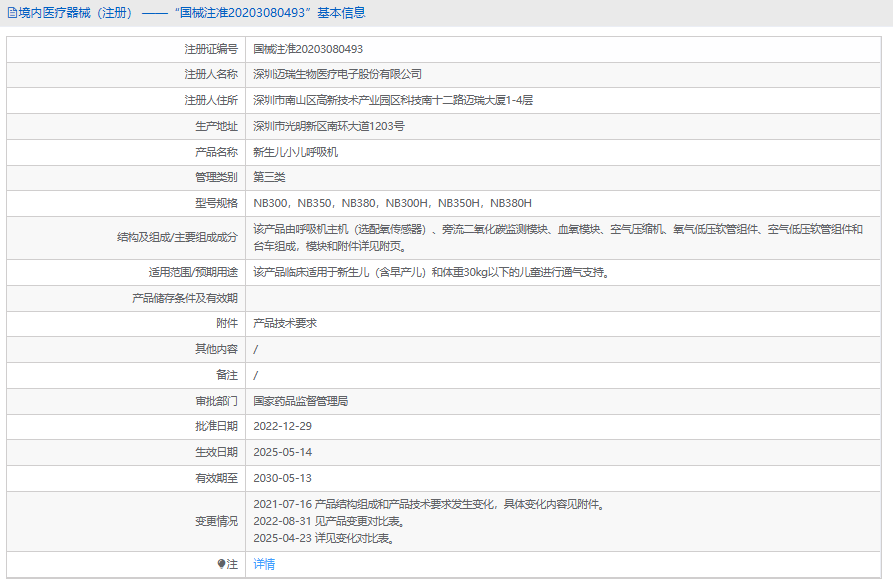Click the 批准日期 row label

click(216, 426)
